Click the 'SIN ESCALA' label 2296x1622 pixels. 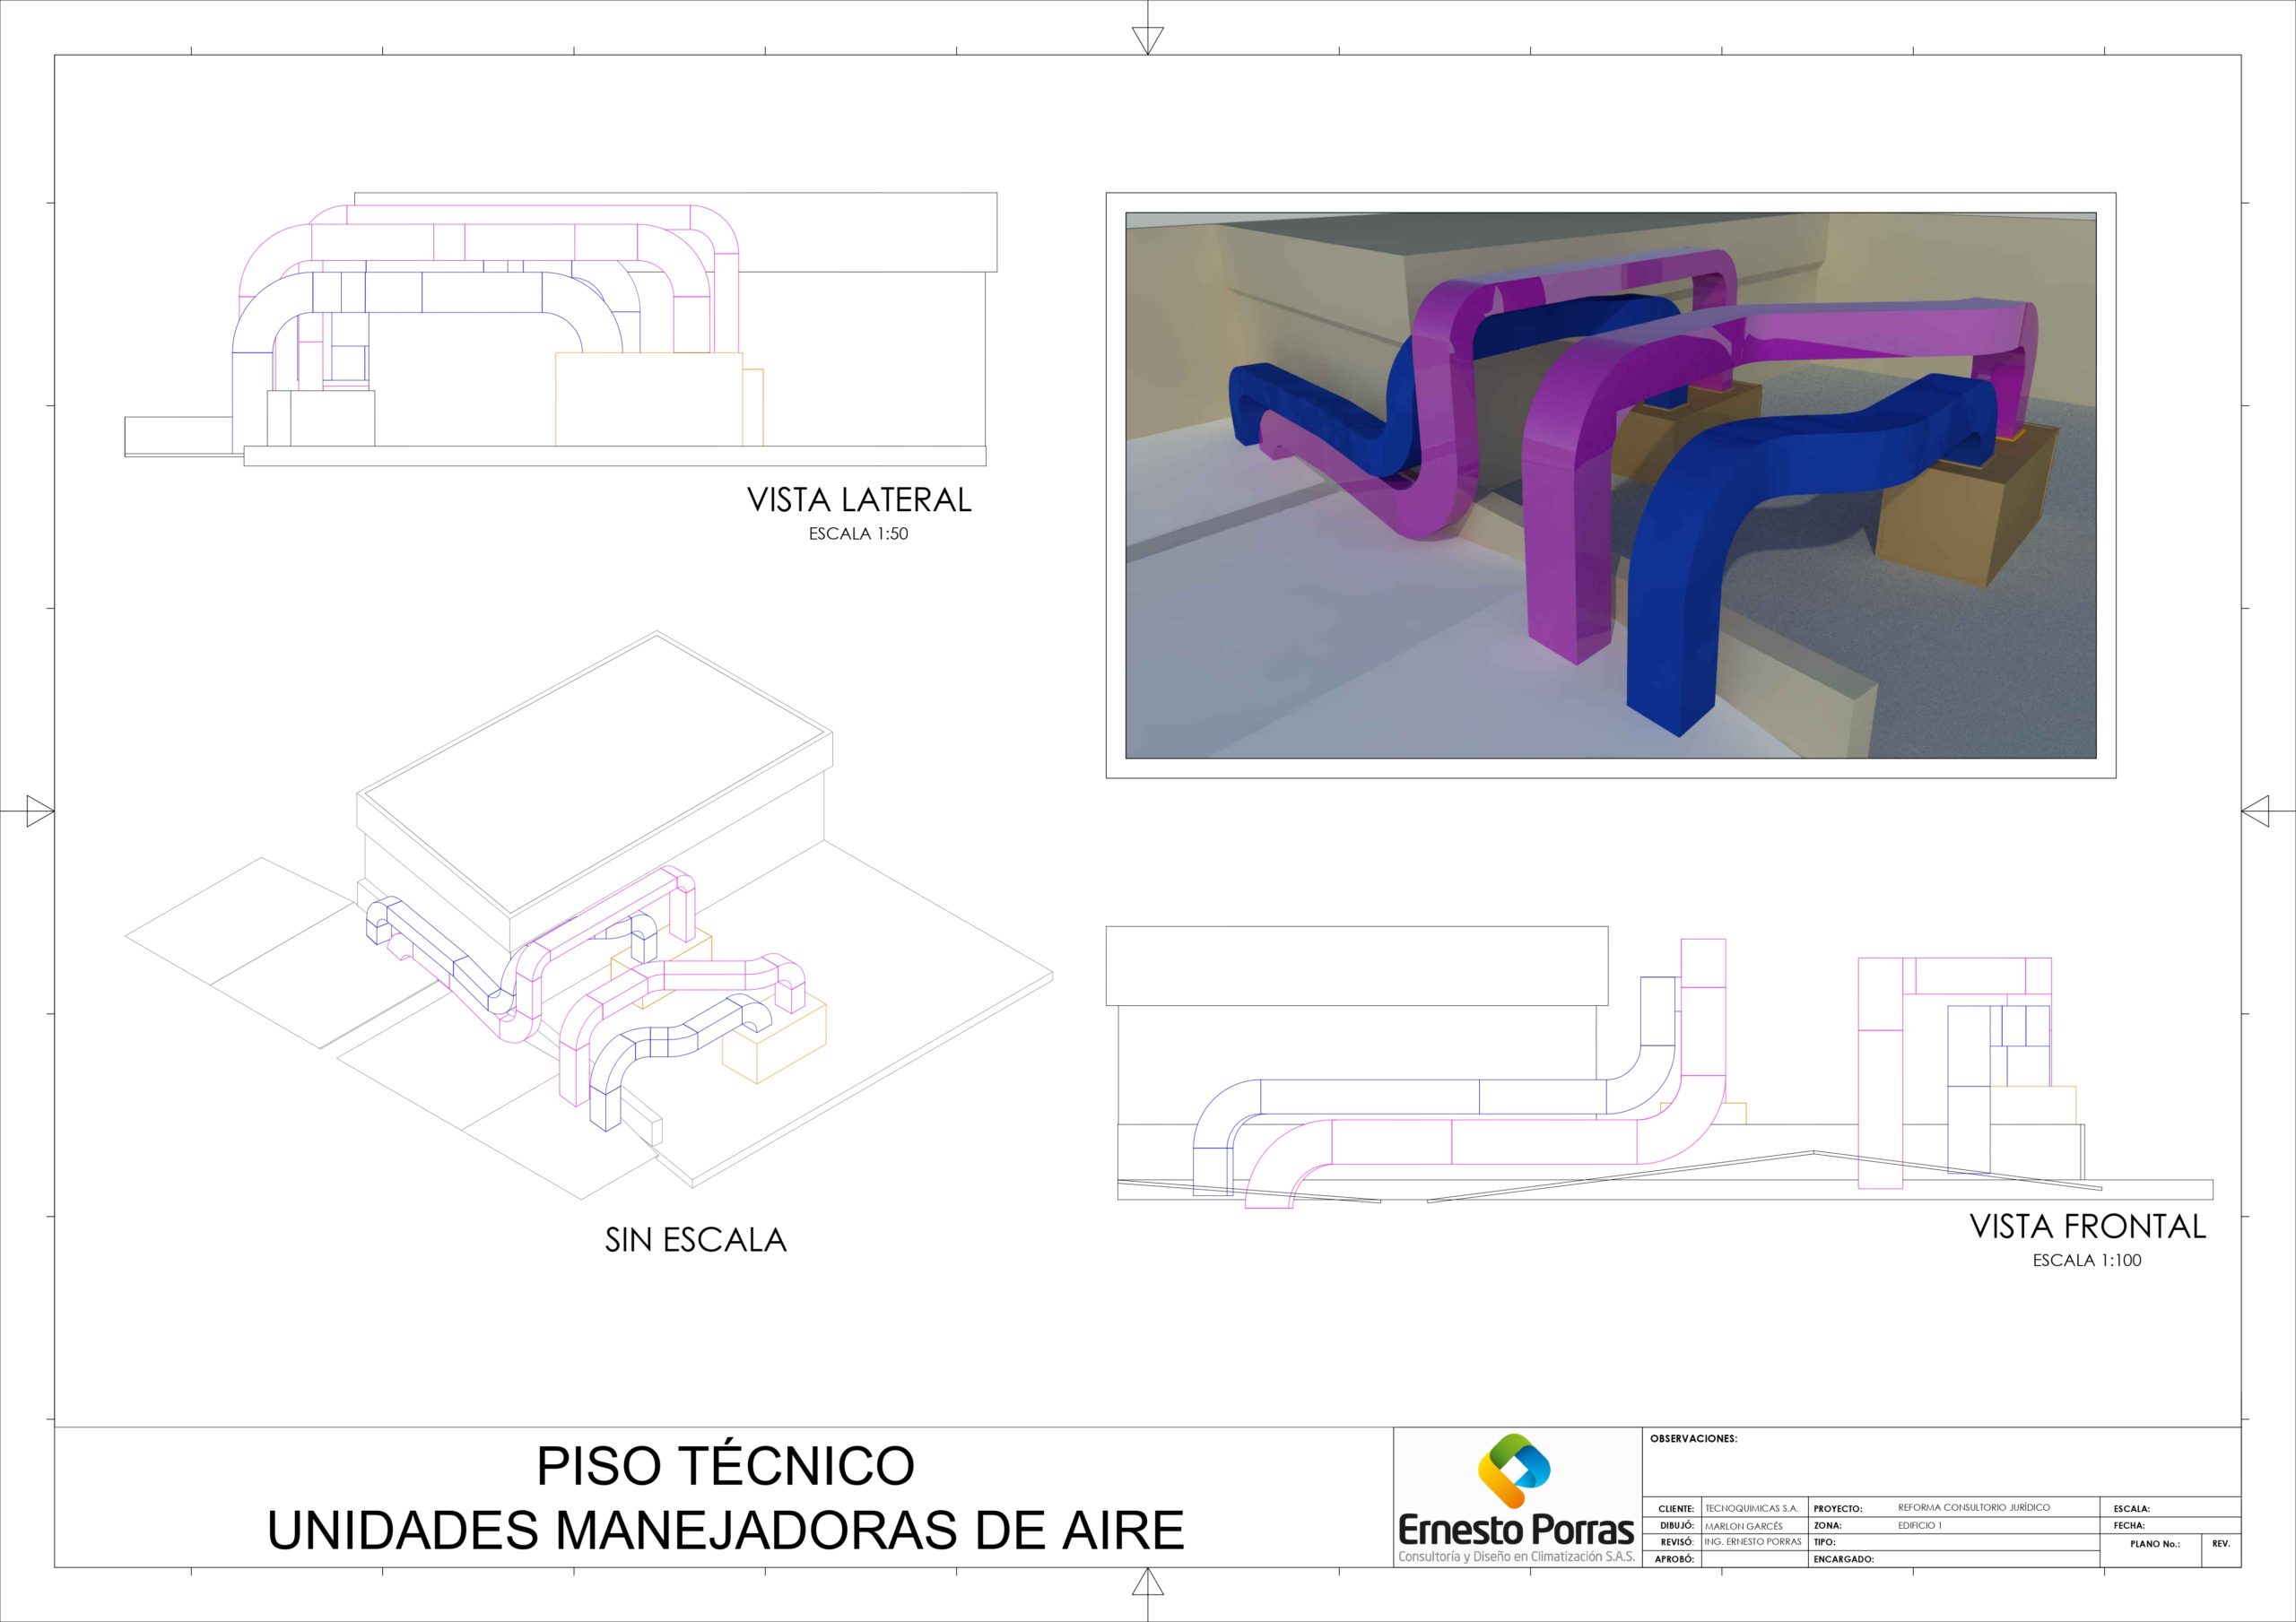point(696,1240)
